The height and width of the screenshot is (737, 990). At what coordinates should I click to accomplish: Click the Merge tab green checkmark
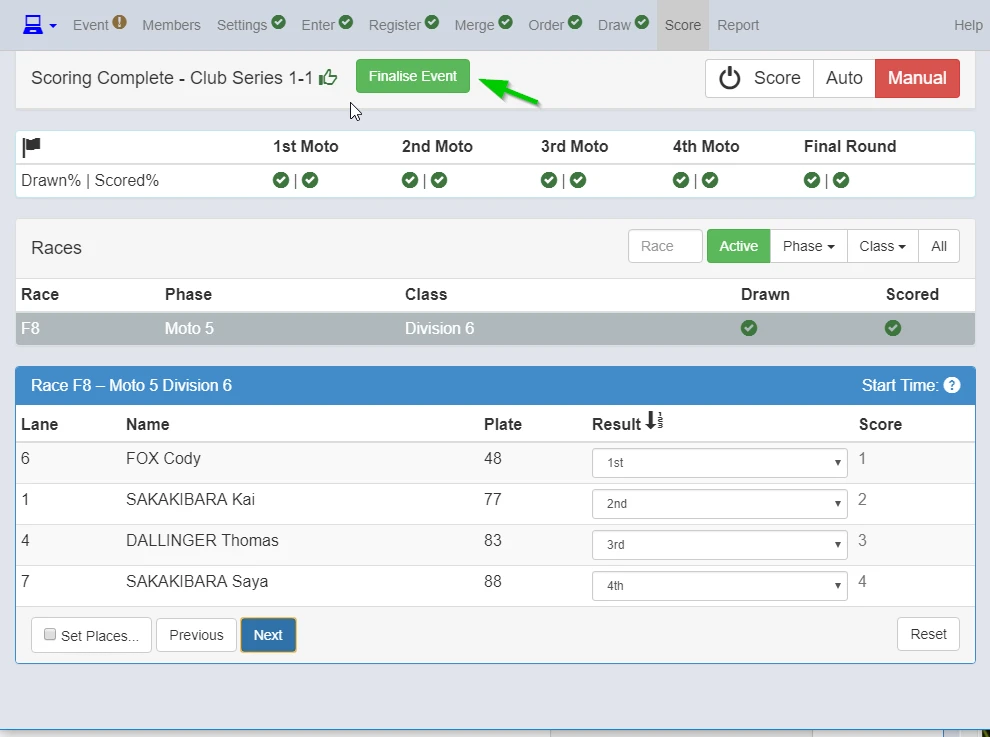(506, 23)
